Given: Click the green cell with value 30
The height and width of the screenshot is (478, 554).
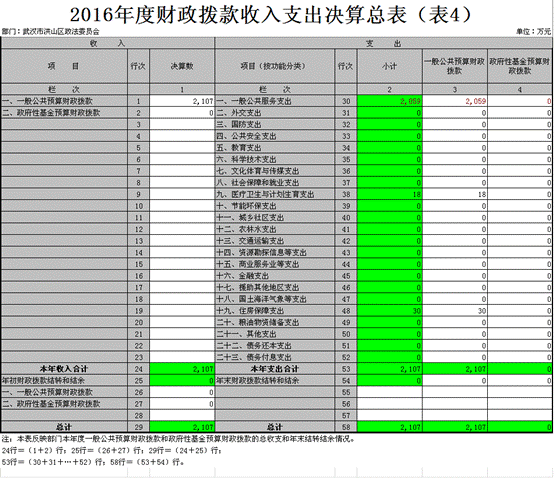Looking at the screenshot, I should 390,311.
